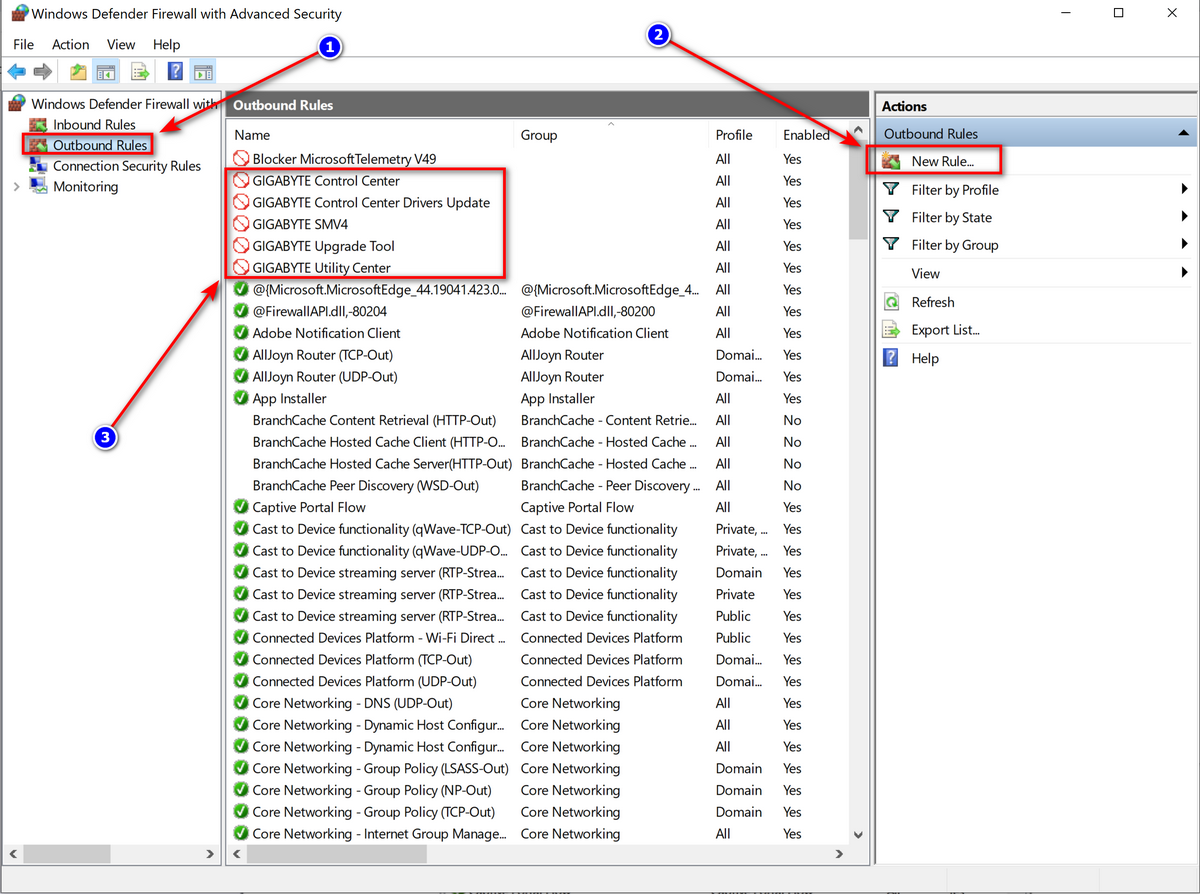Click the Filter by State funnel icon

point(892,217)
